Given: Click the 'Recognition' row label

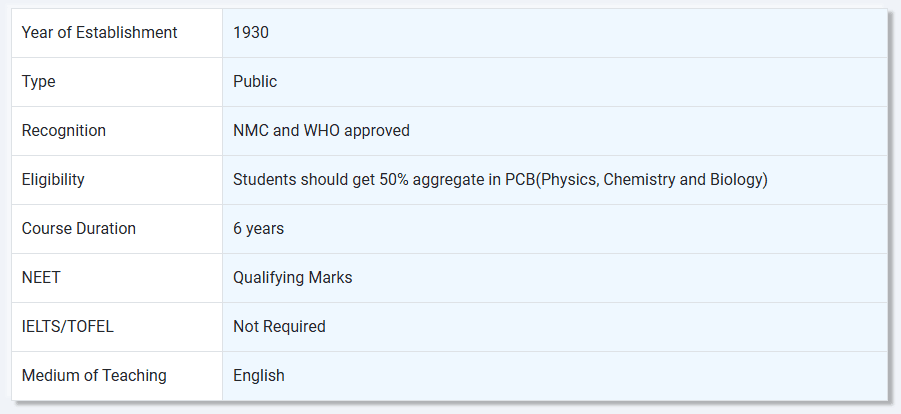Looking at the screenshot, I should [63, 131].
